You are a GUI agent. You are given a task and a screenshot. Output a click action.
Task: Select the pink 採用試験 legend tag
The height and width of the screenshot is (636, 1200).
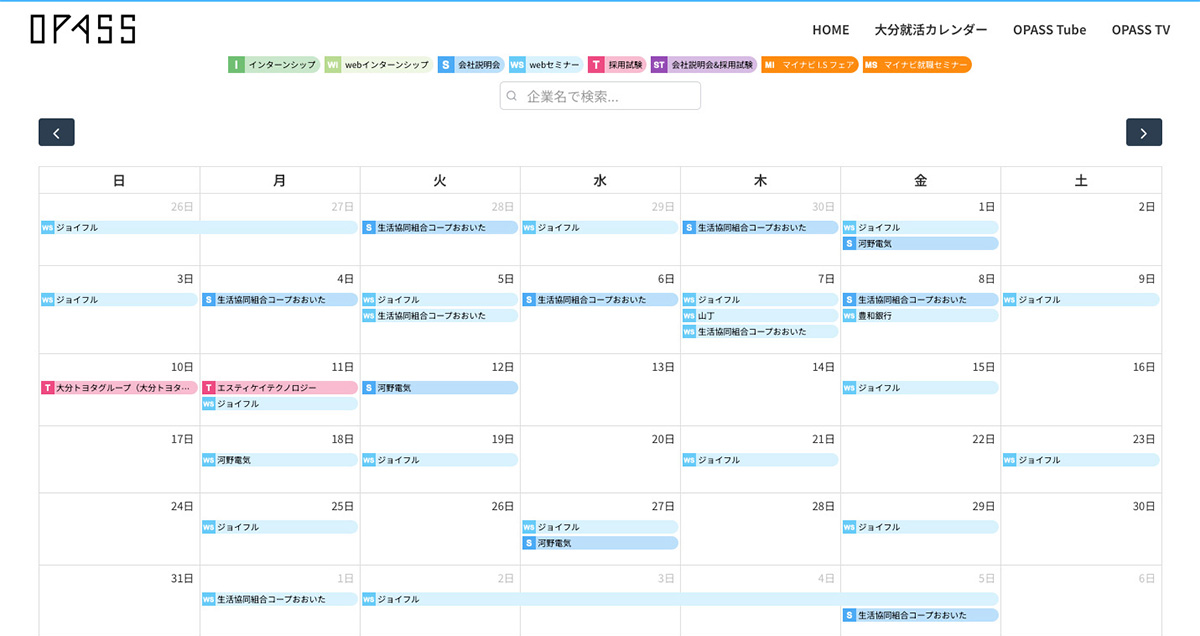616,65
